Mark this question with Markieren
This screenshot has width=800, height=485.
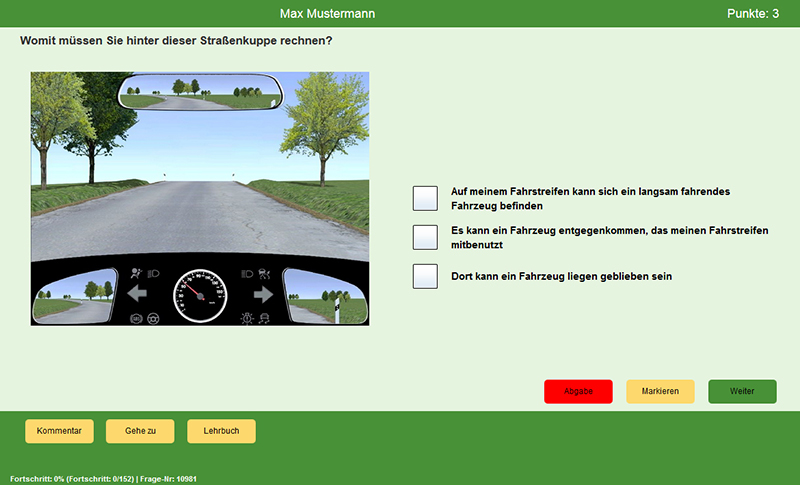tap(660, 391)
